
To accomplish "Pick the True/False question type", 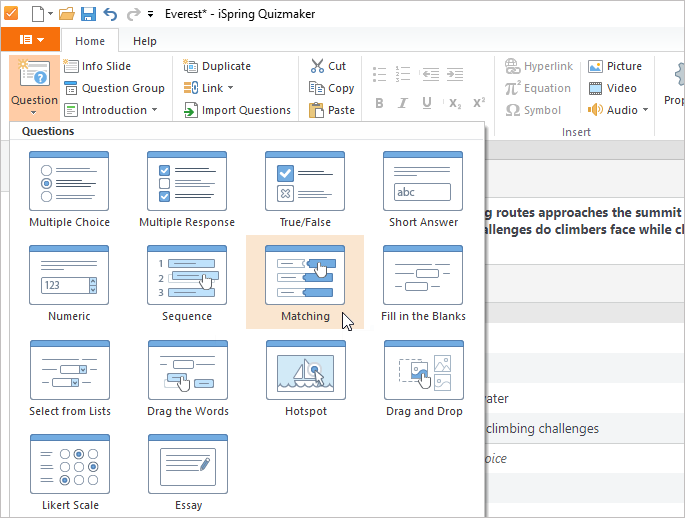I will click(x=305, y=189).
